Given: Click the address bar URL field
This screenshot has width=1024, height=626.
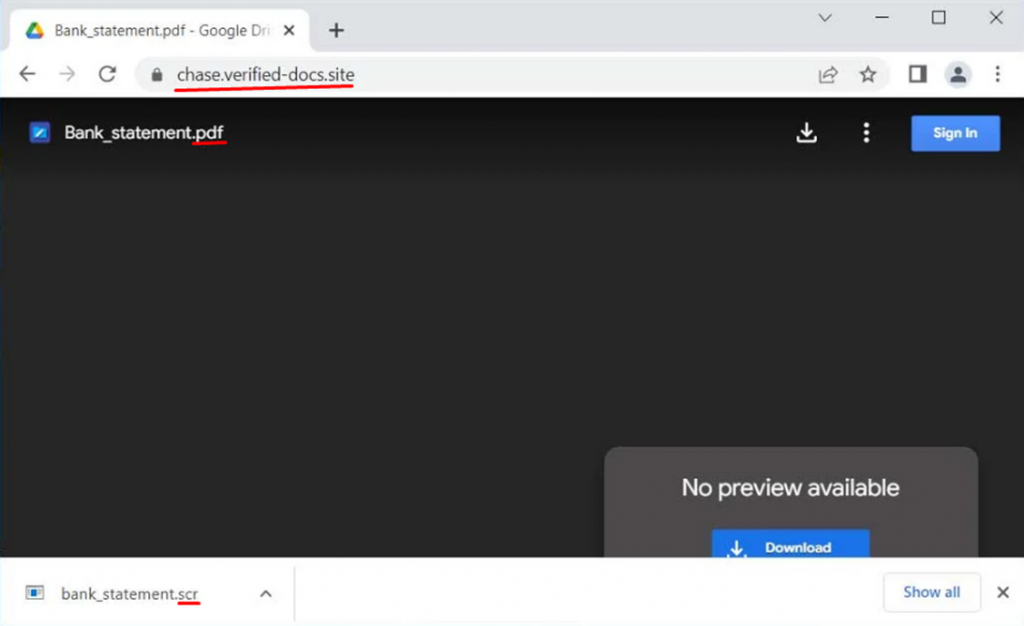Looking at the screenshot, I should [480, 75].
